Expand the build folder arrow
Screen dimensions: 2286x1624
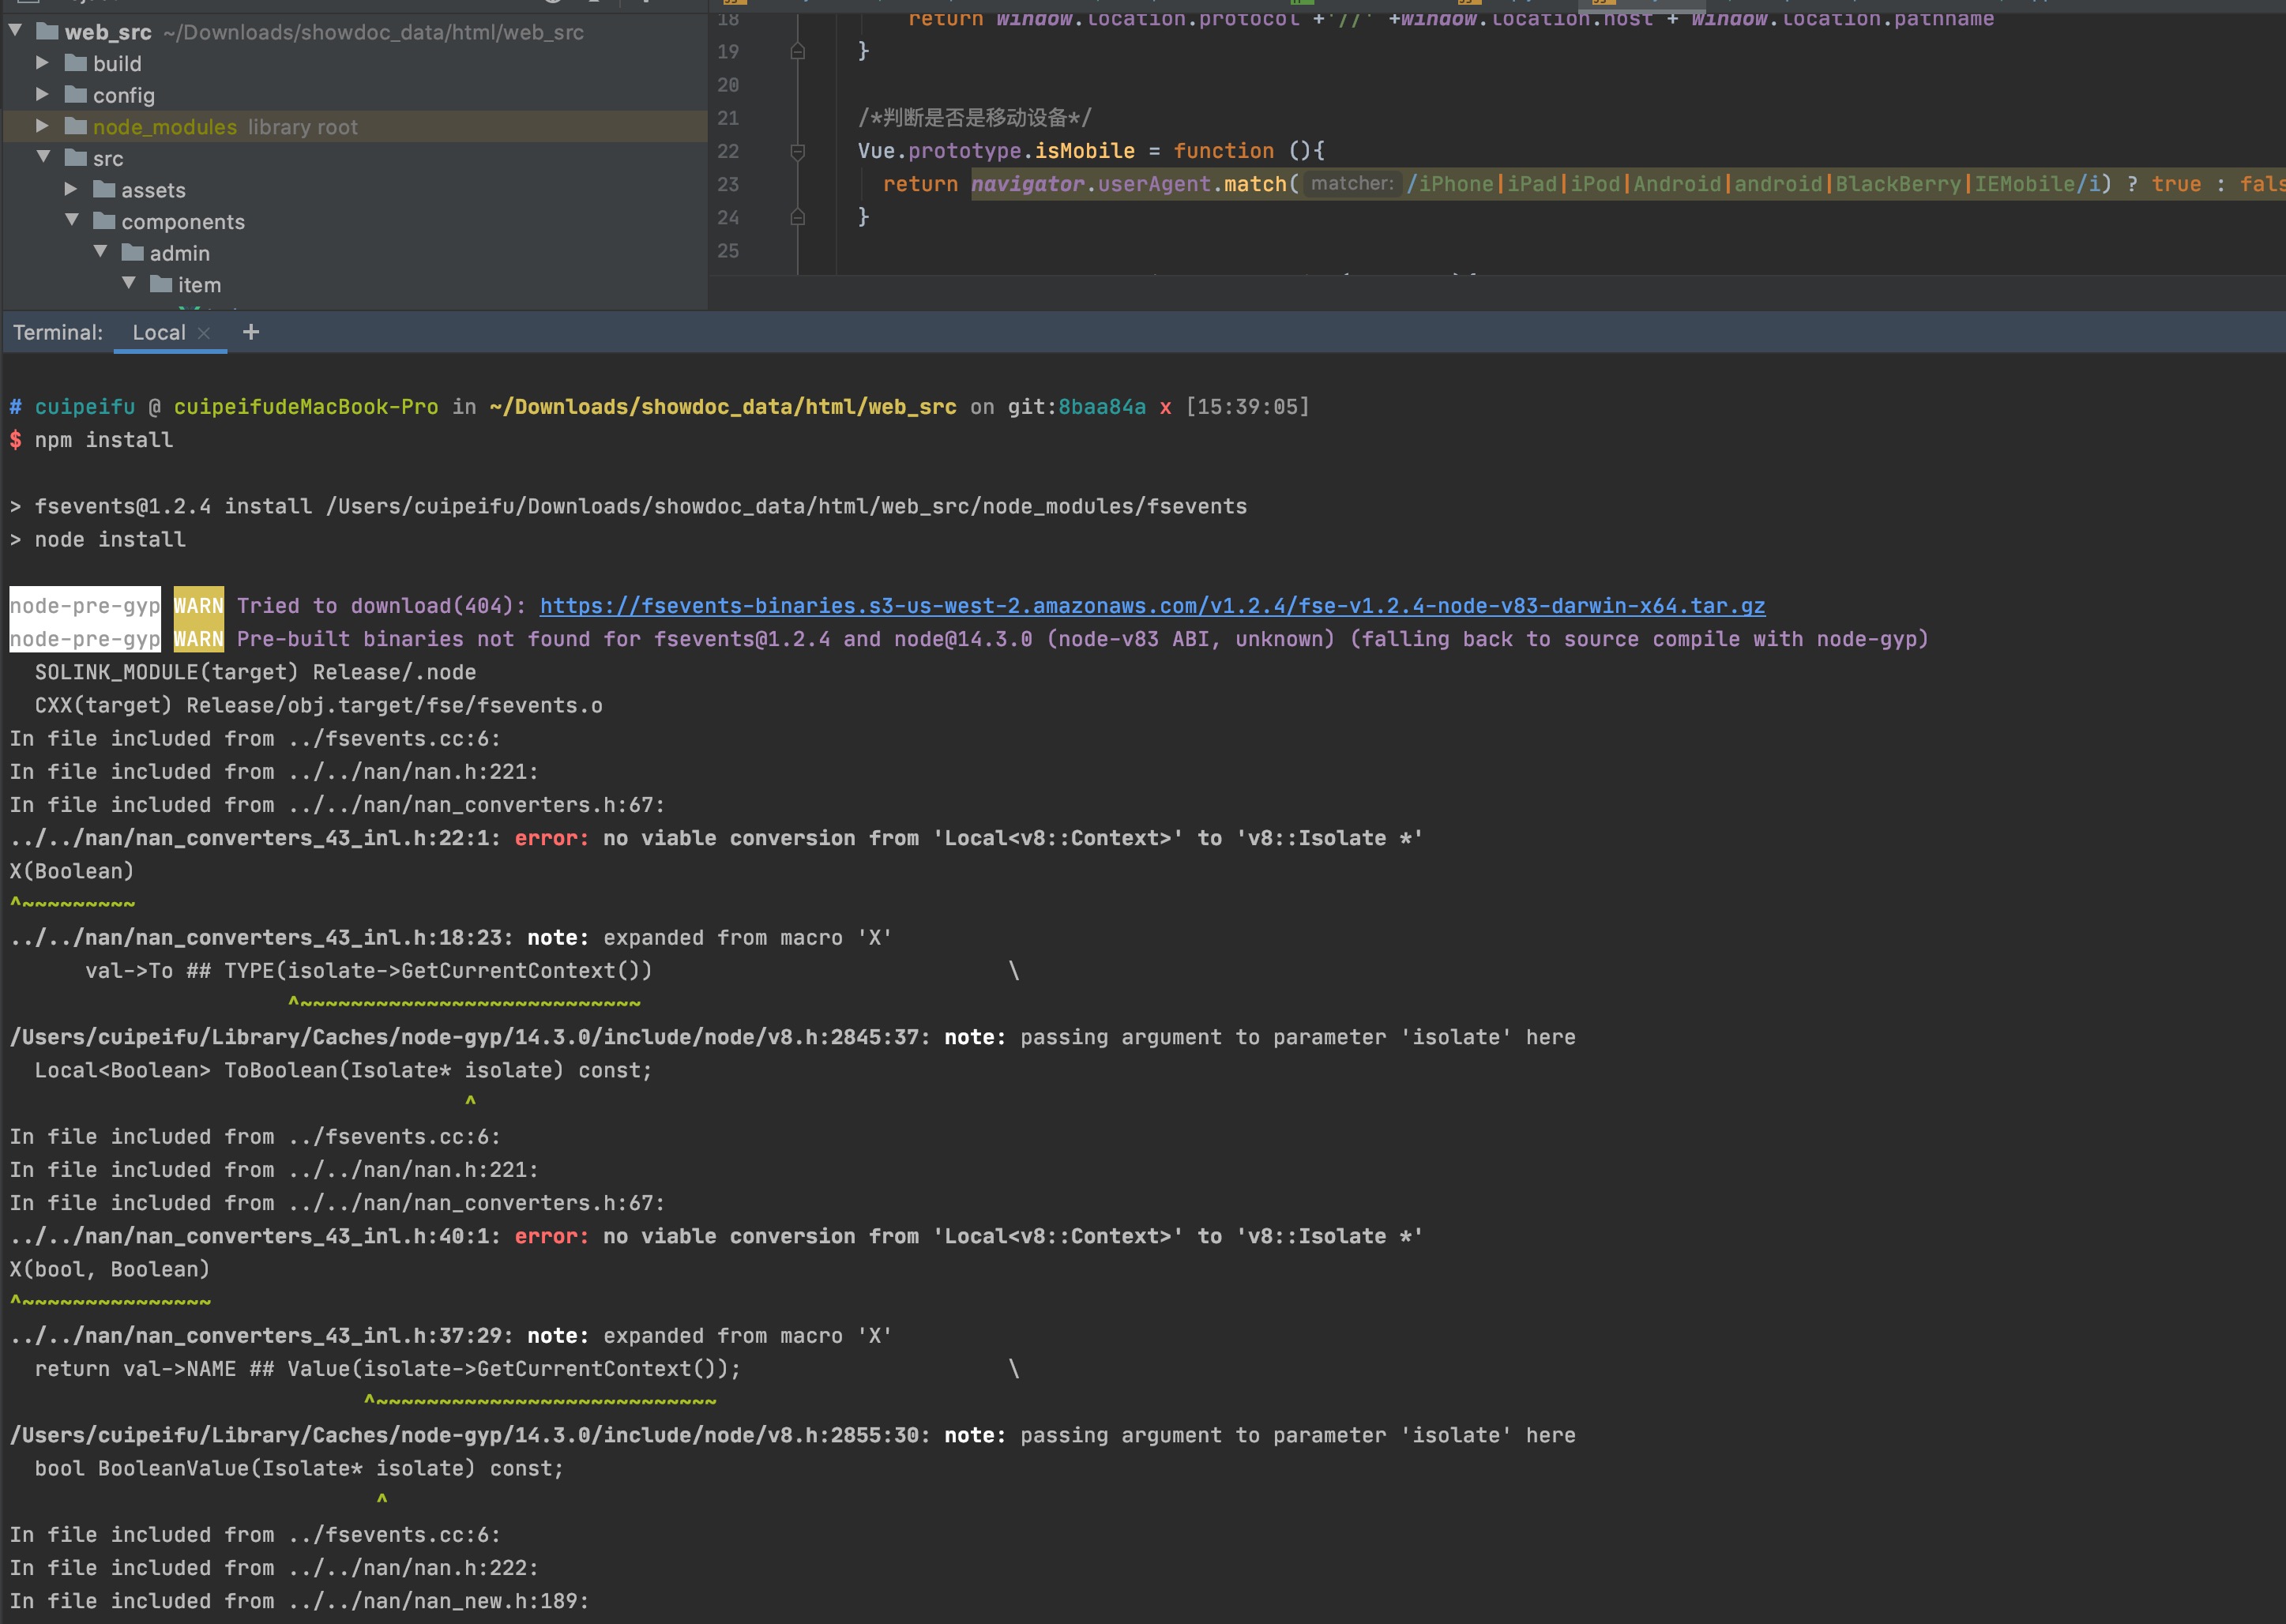42,63
